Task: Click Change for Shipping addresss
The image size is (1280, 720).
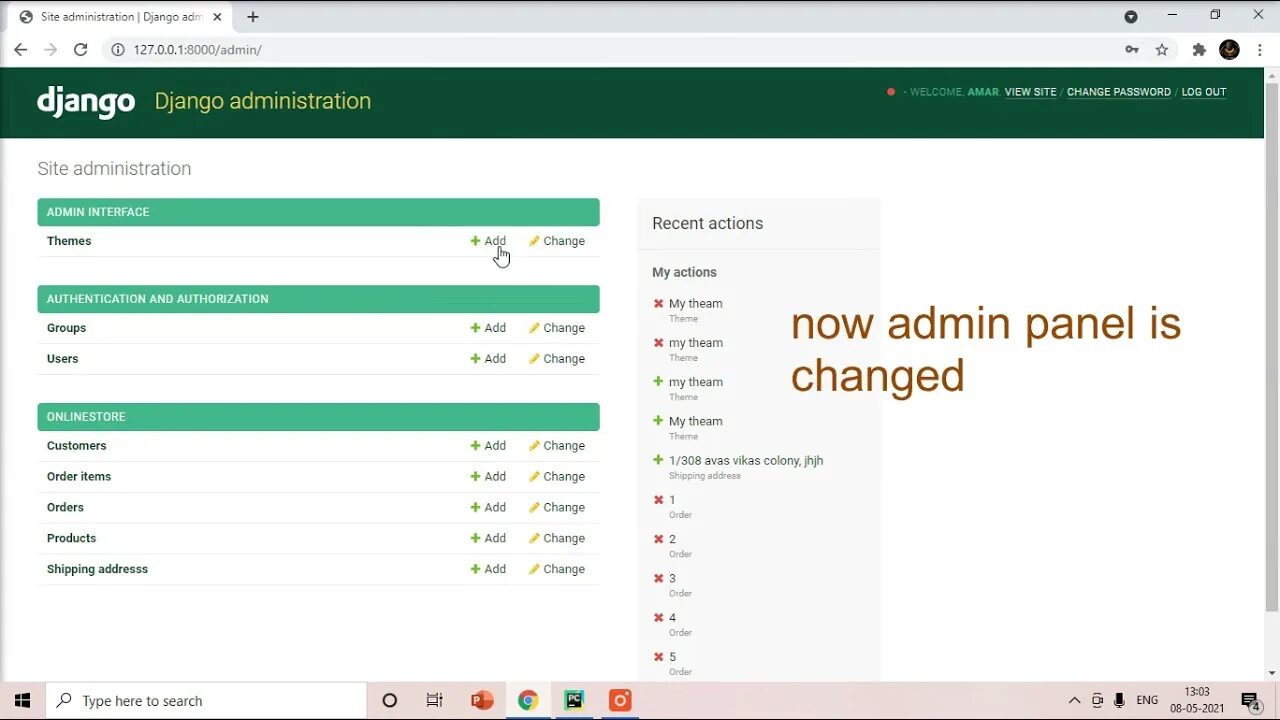Action: 557,570
